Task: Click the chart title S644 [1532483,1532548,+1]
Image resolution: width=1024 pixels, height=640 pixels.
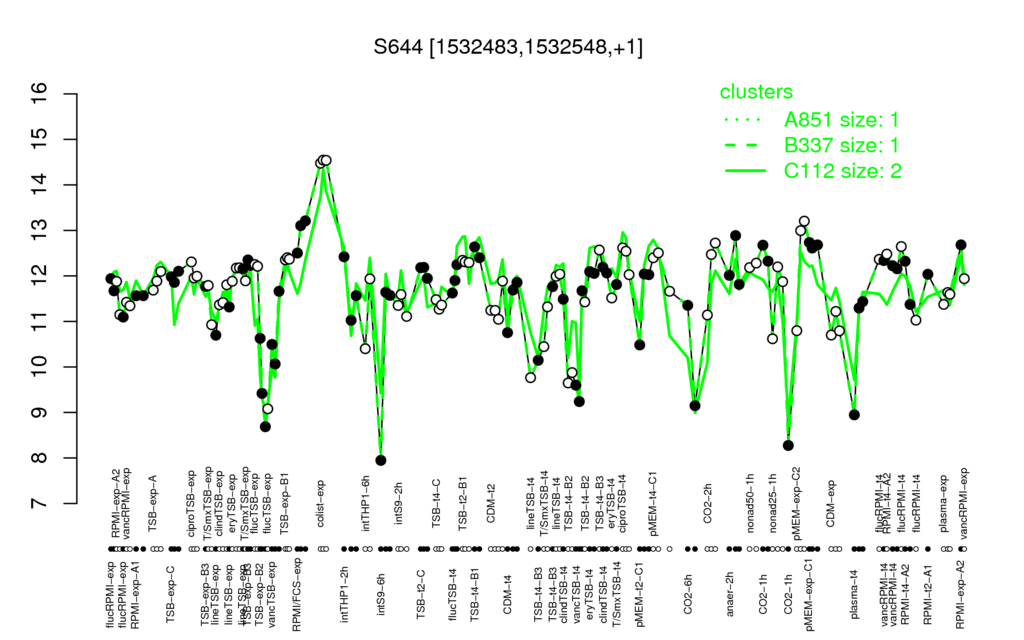Action: click(x=507, y=47)
